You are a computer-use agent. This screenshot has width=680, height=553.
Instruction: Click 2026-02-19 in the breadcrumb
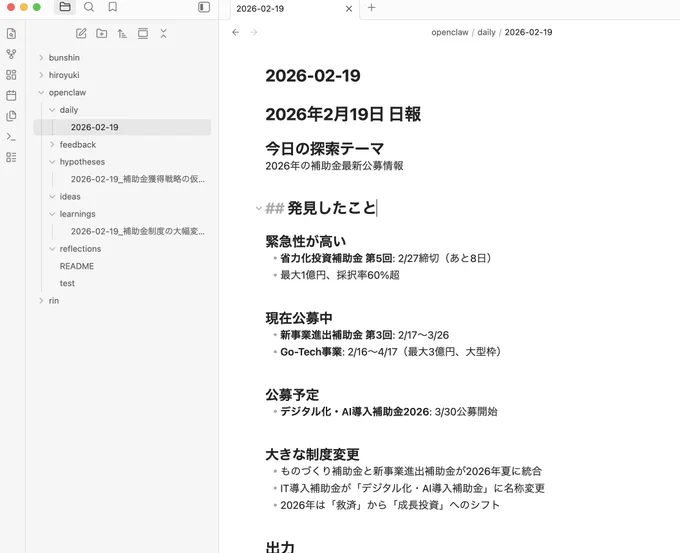coord(528,32)
